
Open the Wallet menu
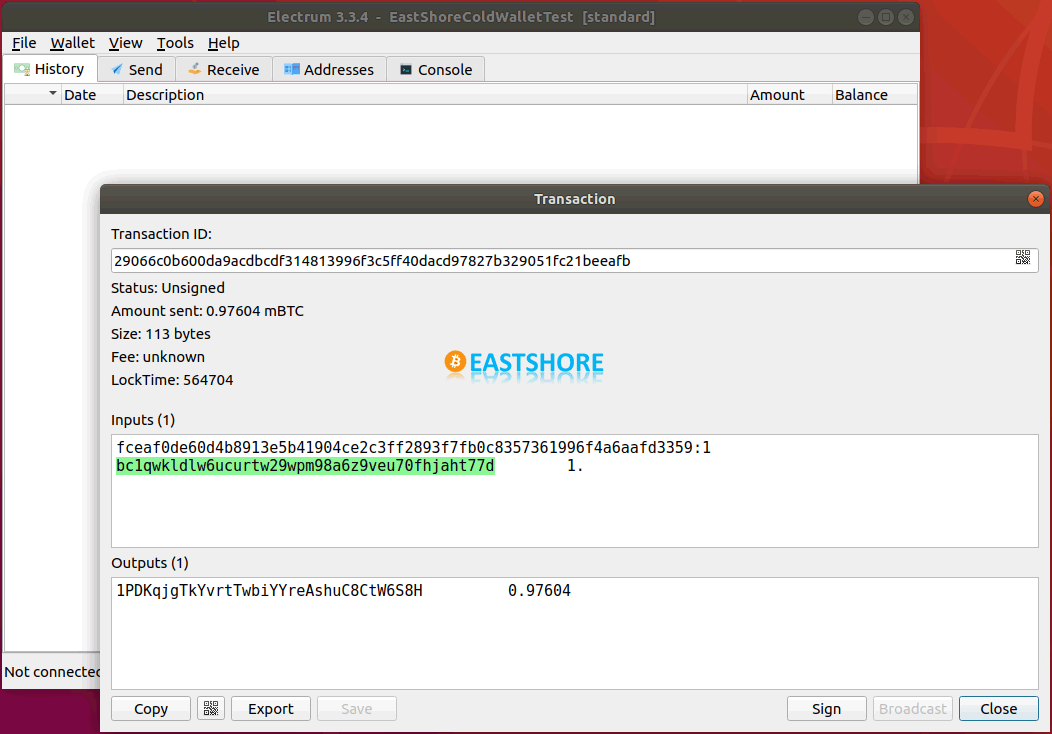pos(72,43)
